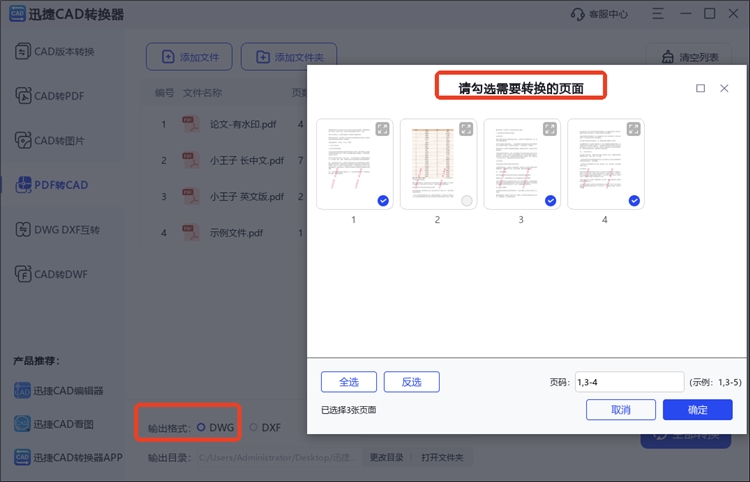
Task: Select file name 示例文件.pdf
Action: (x=236, y=233)
